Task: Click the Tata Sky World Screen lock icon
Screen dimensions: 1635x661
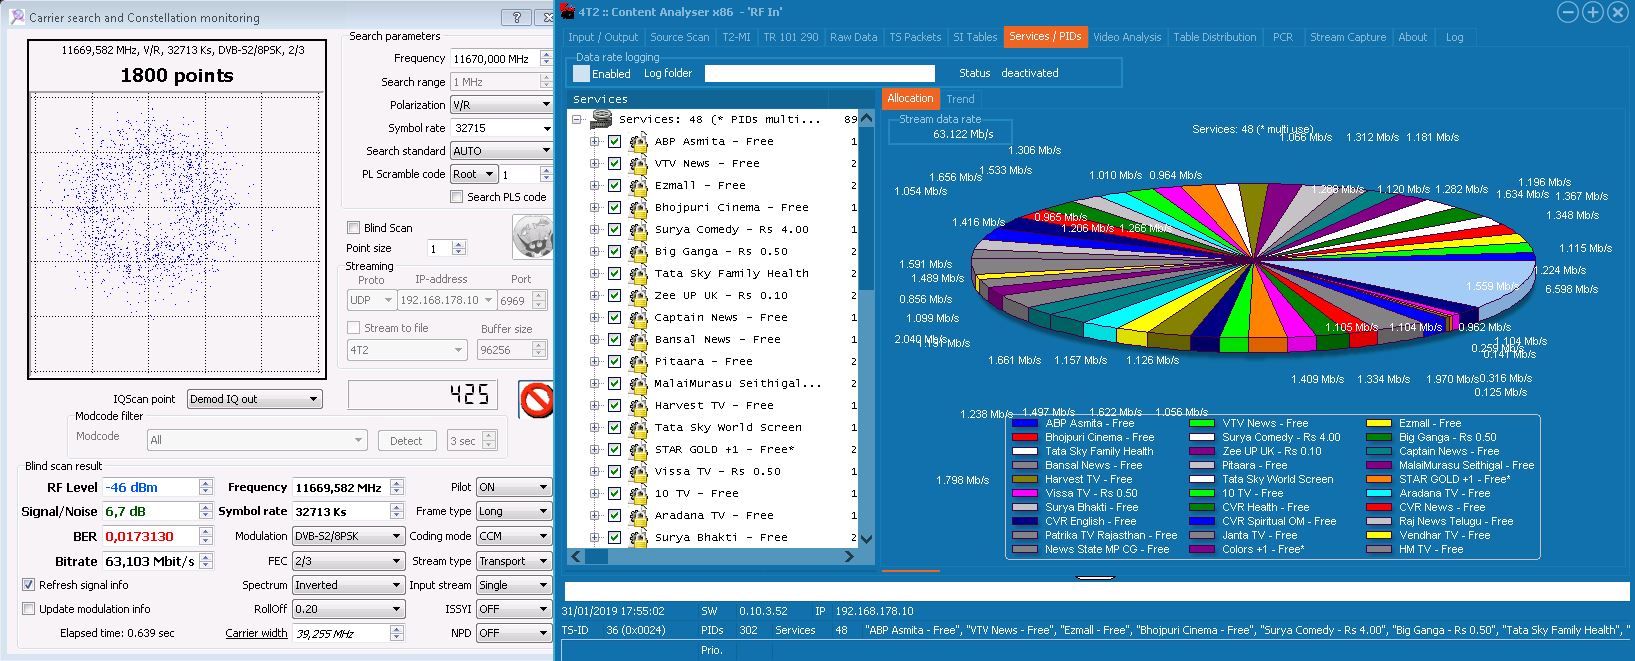Action: (x=638, y=428)
